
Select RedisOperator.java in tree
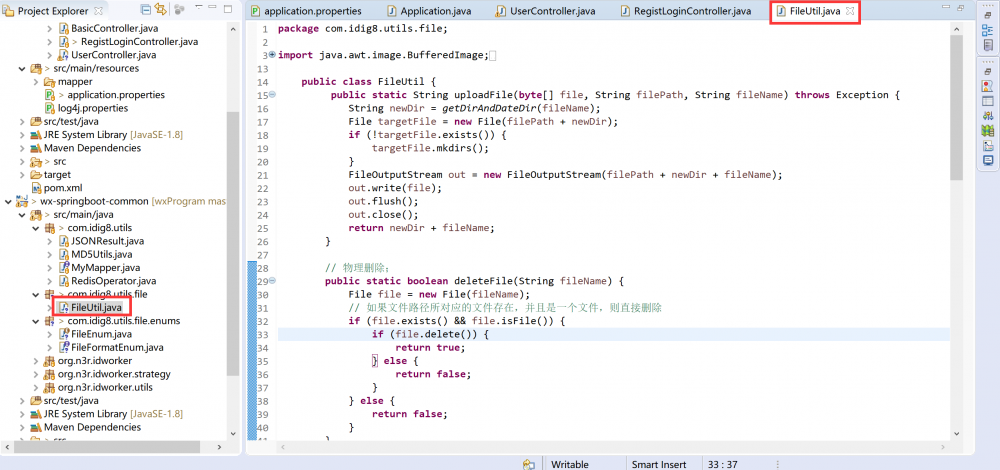point(113,281)
